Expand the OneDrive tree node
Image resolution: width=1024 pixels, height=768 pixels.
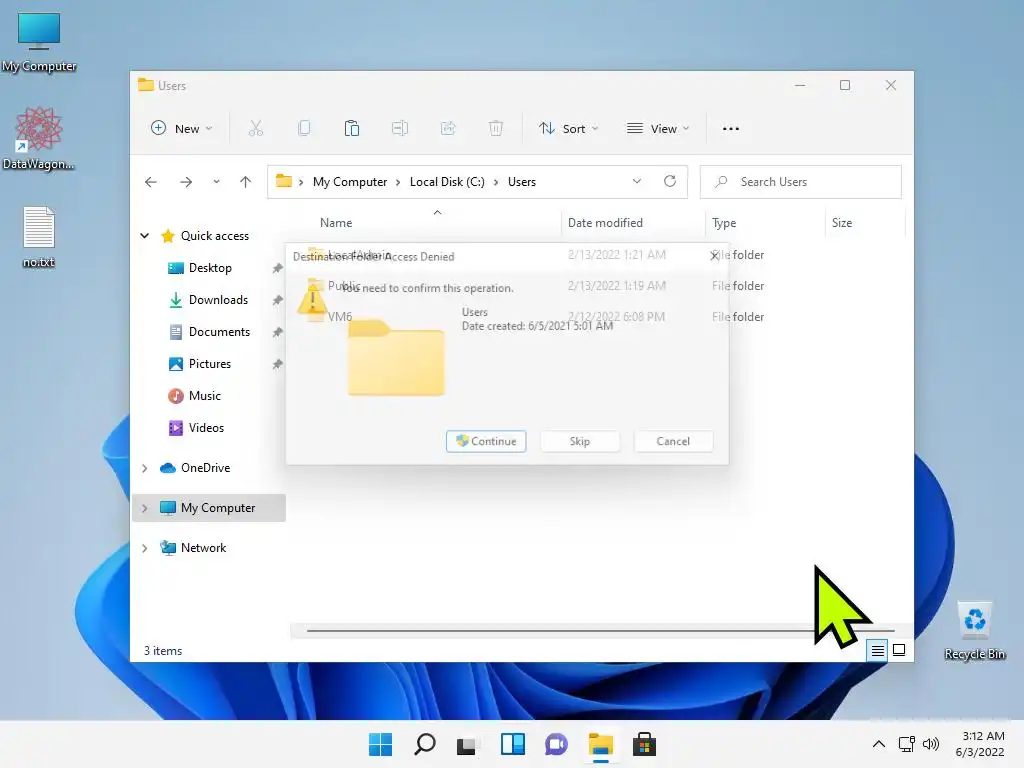145,468
